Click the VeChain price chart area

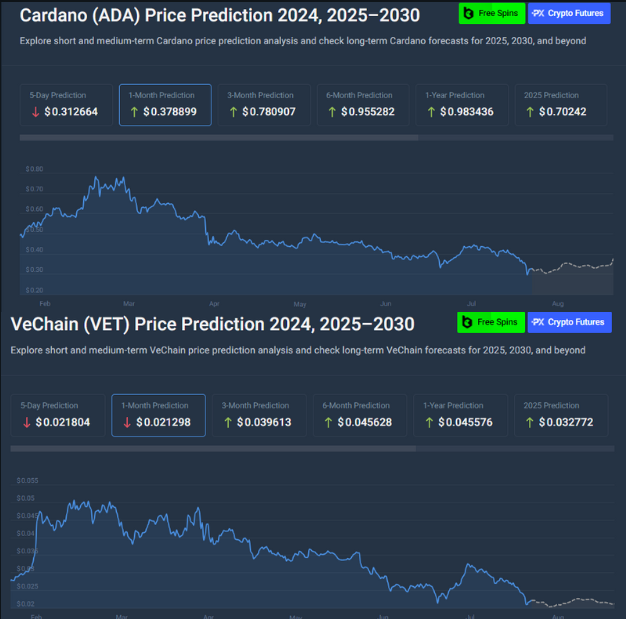[x=300, y=540]
